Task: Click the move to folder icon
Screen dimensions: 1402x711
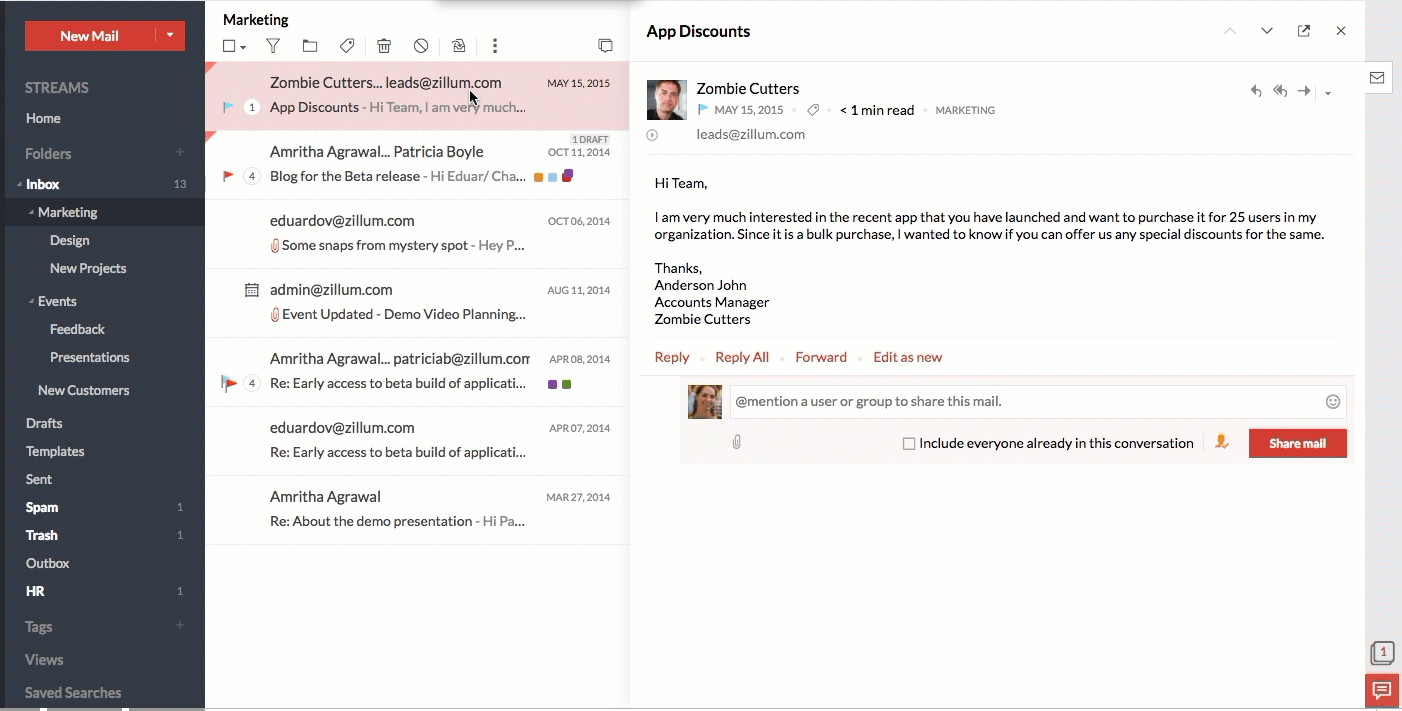Action: coord(310,46)
